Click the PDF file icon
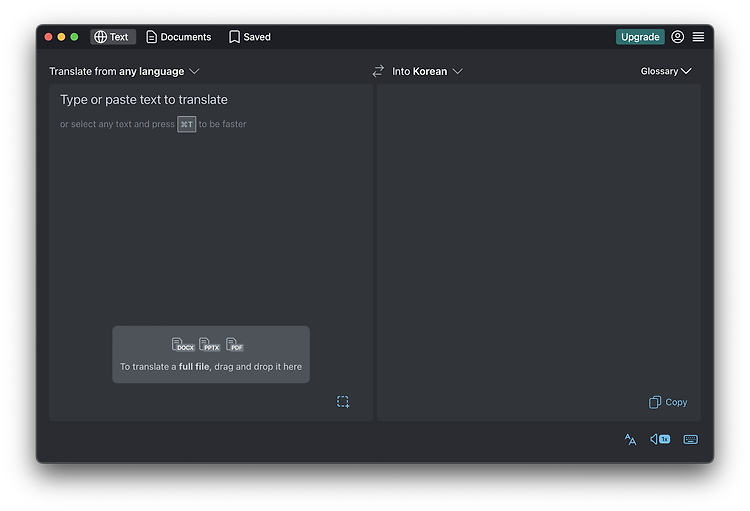The width and height of the screenshot is (750, 511). click(x=235, y=344)
